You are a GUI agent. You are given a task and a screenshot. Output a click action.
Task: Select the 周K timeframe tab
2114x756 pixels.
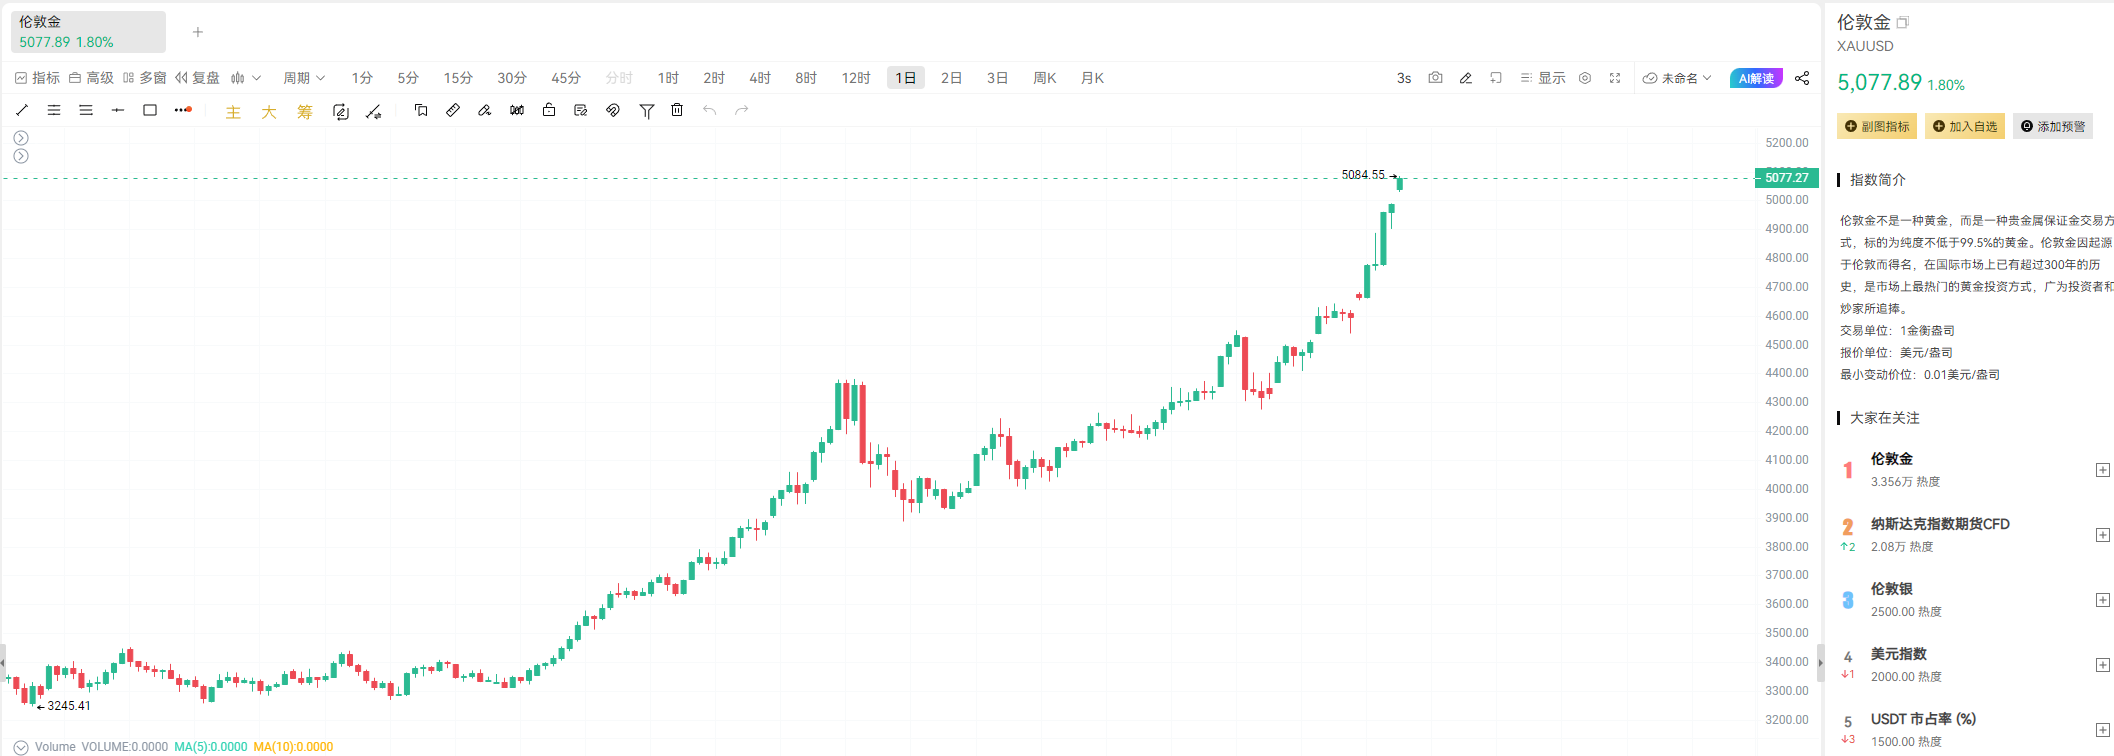(x=1044, y=78)
